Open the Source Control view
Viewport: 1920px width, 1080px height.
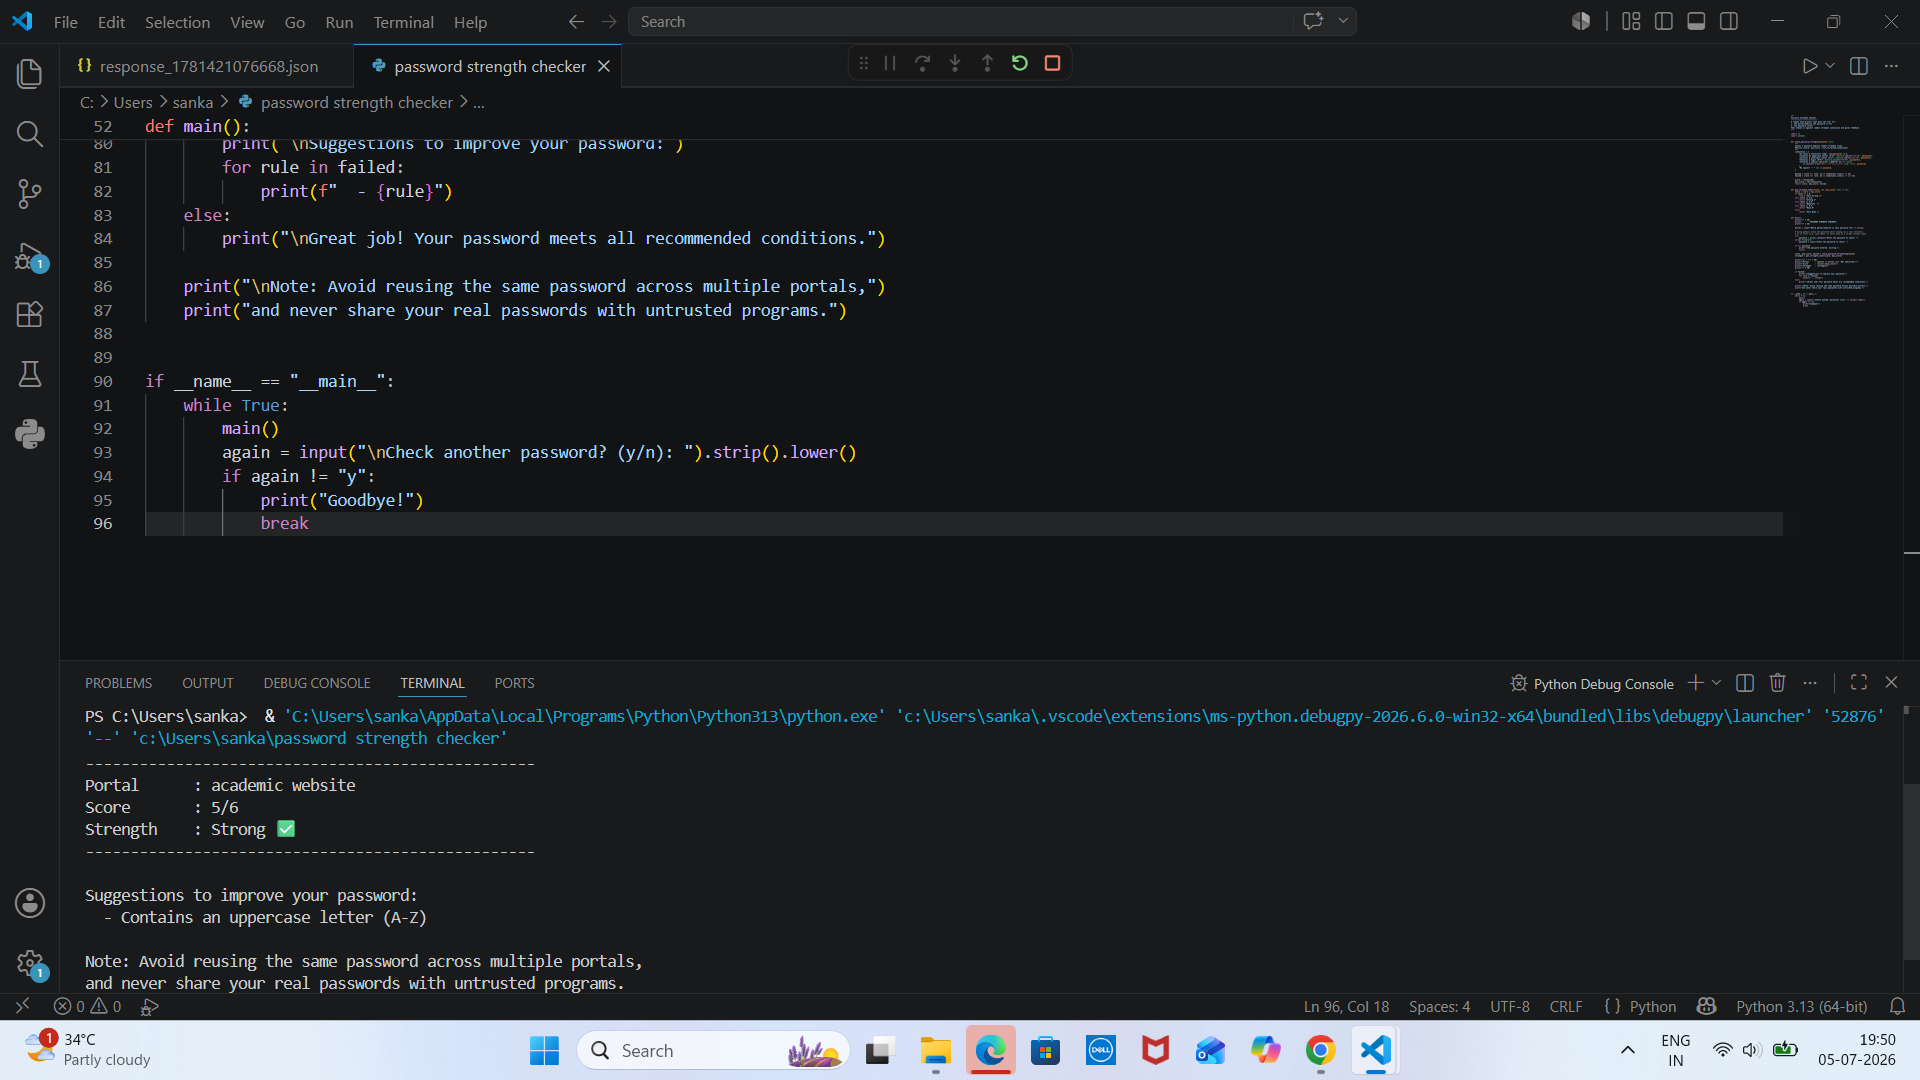point(30,194)
